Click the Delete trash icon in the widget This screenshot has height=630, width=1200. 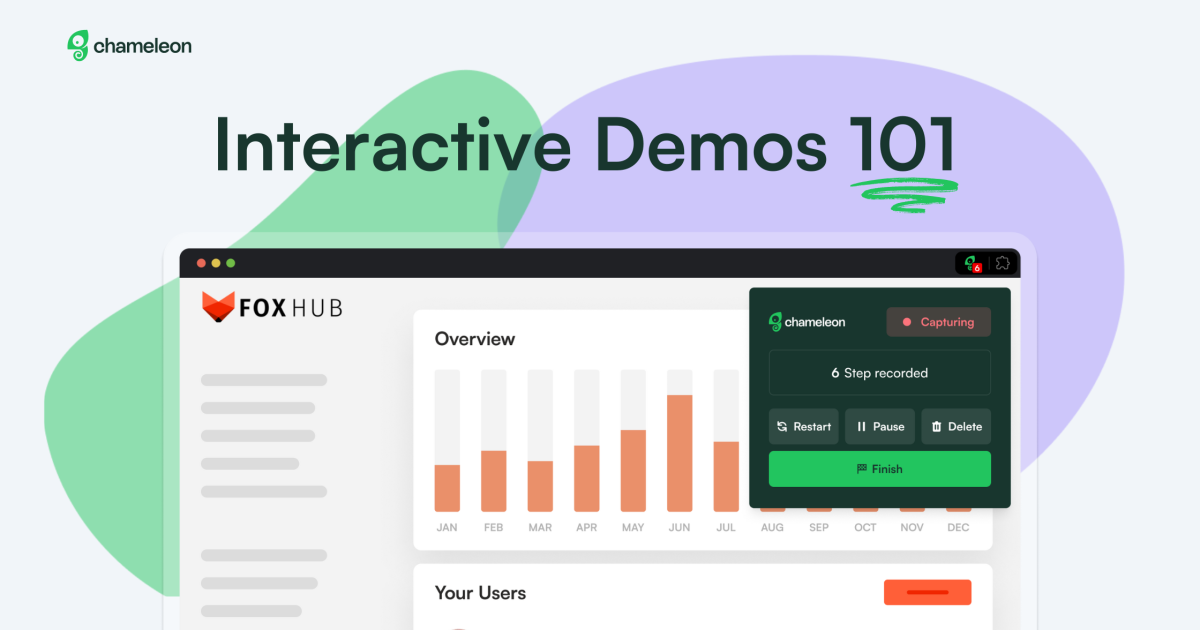tap(937, 426)
